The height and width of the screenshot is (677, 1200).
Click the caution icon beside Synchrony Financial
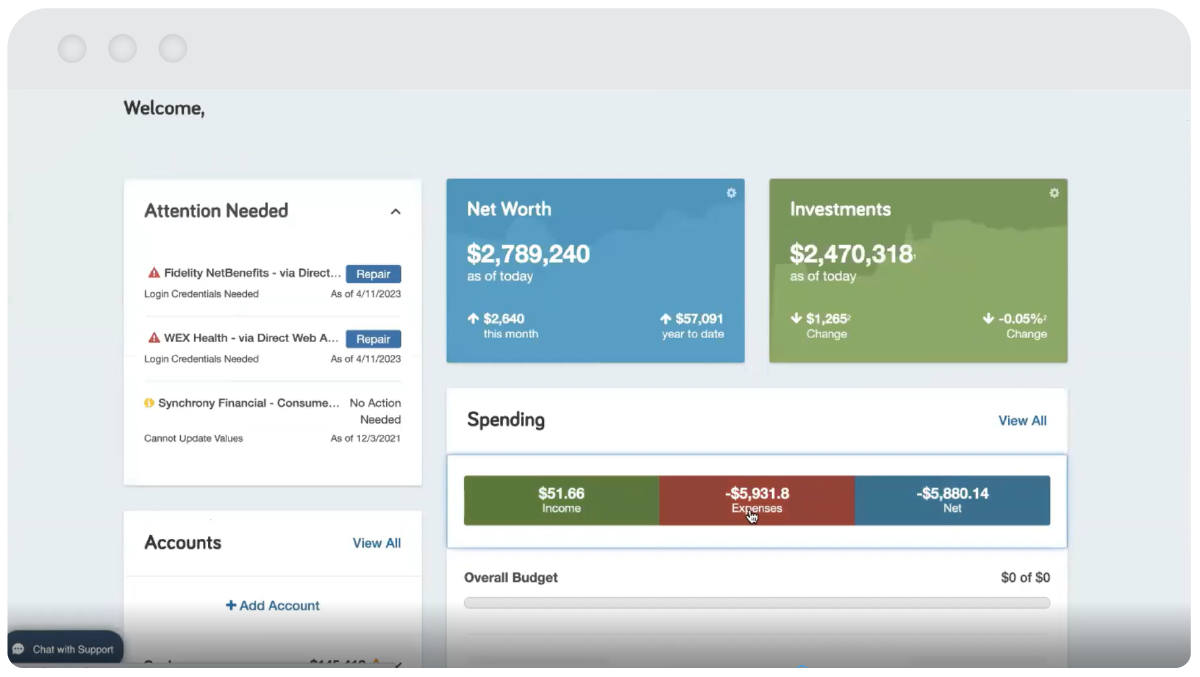tap(147, 402)
